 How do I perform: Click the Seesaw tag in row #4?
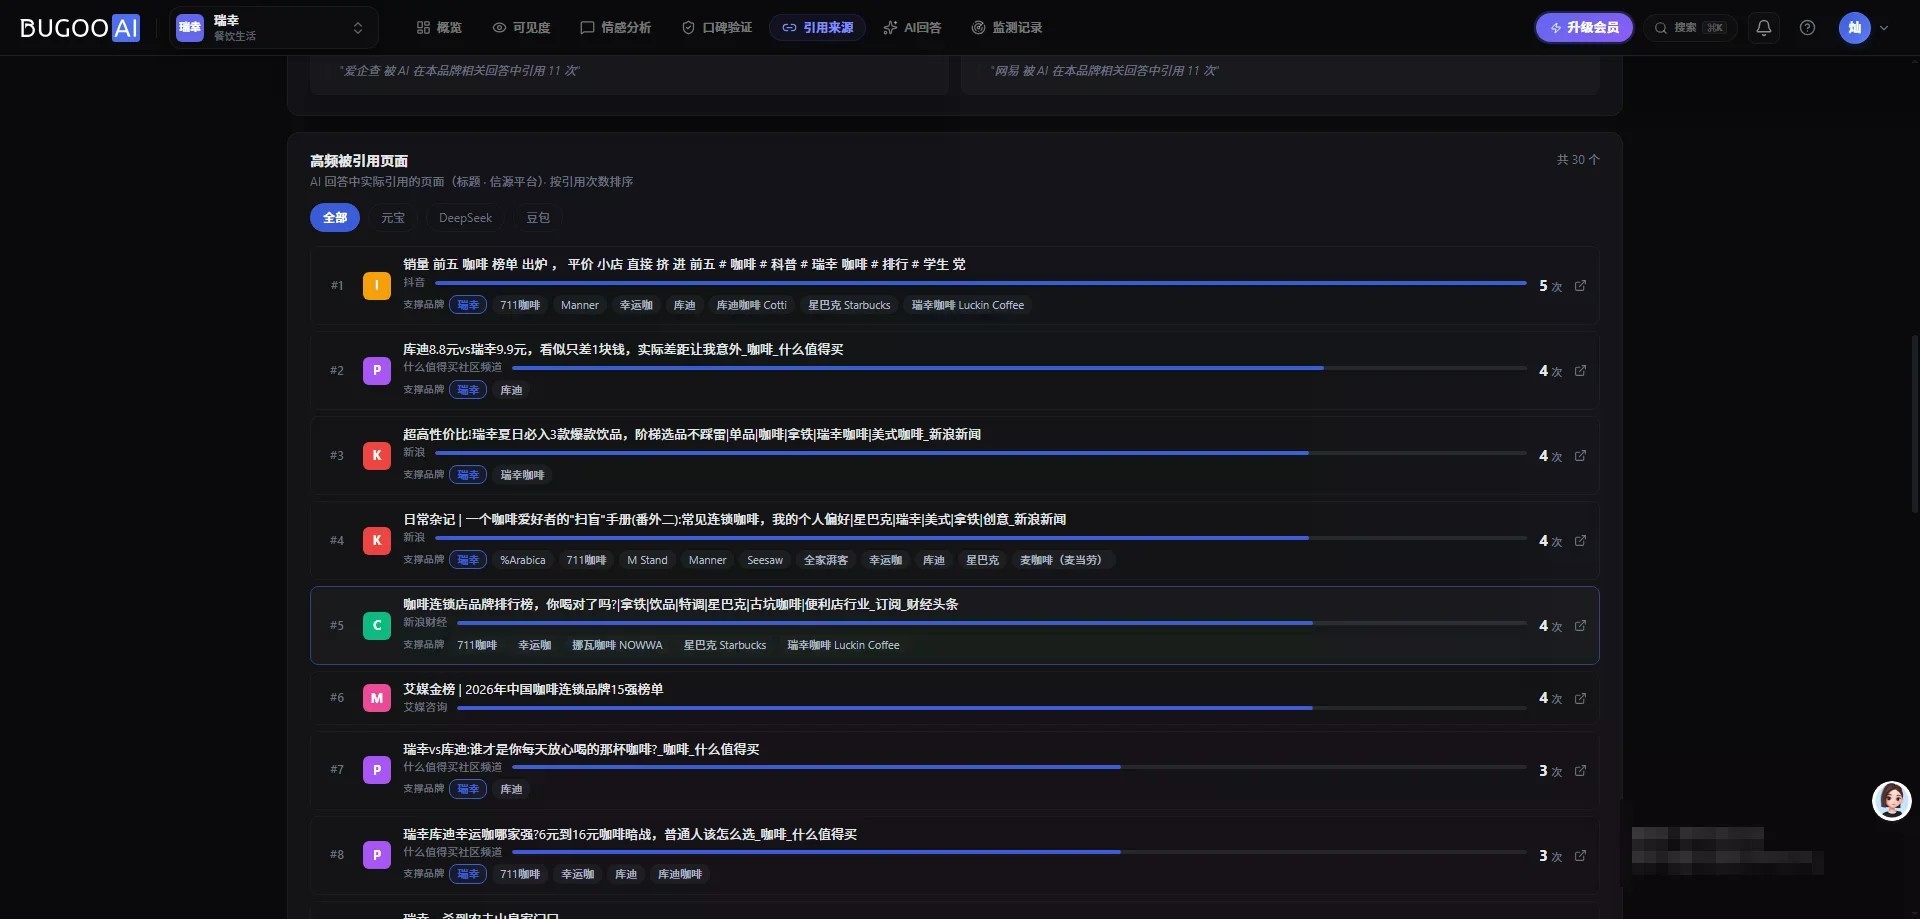tap(765, 560)
